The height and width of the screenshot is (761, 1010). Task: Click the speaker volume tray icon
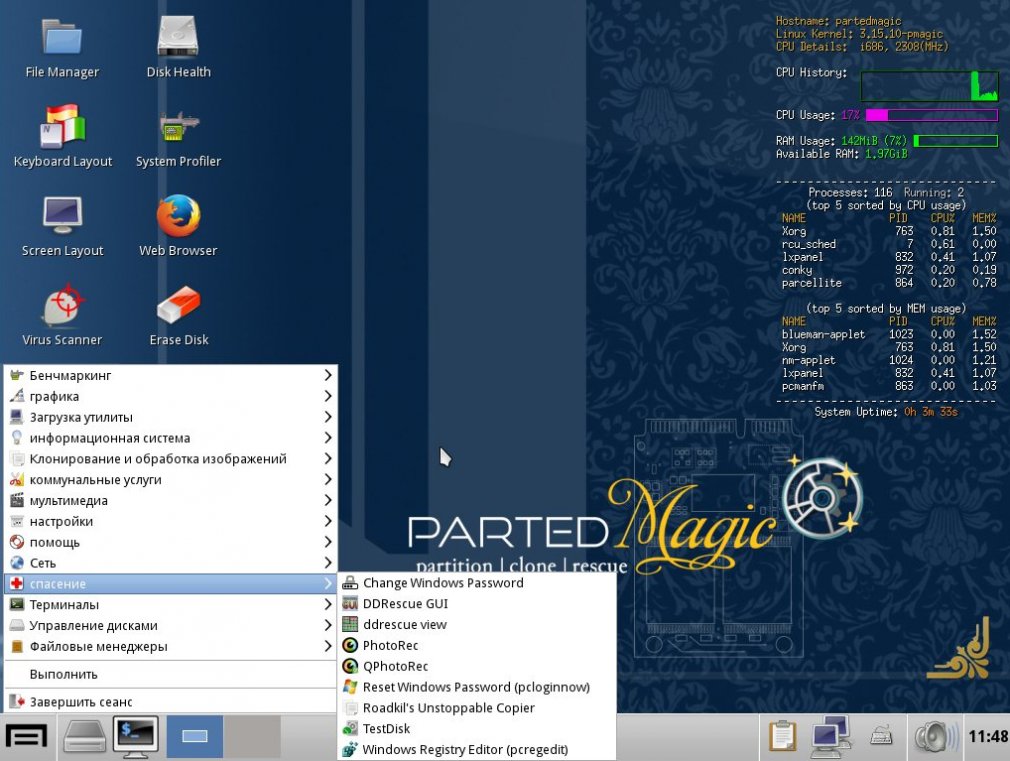[x=936, y=737]
